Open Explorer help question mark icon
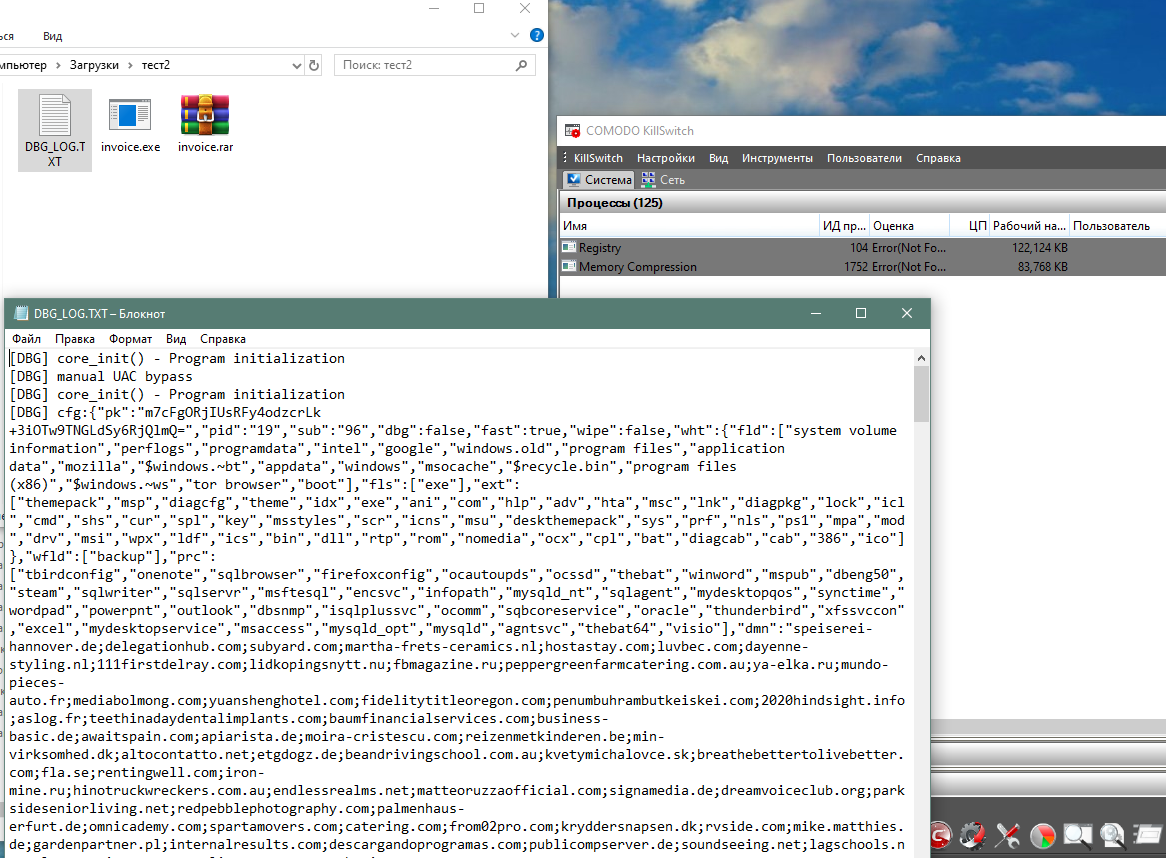Image resolution: width=1166 pixels, height=858 pixels. [536, 35]
